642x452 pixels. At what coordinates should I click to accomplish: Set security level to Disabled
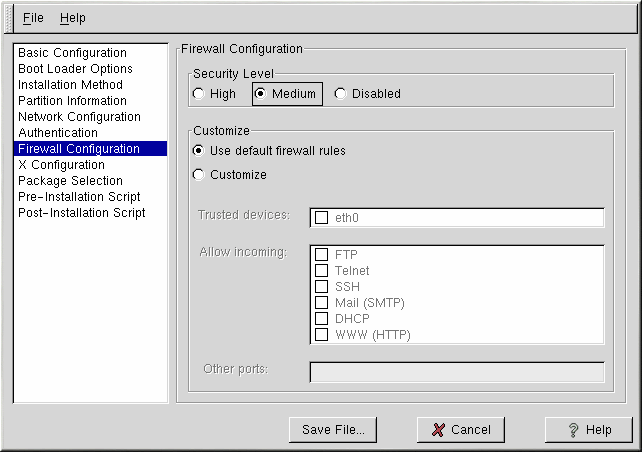click(341, 94)
